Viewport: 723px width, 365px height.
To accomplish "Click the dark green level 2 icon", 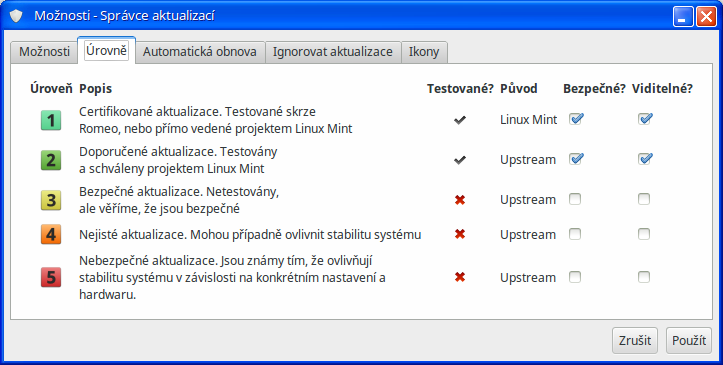I will click(51, 160).
